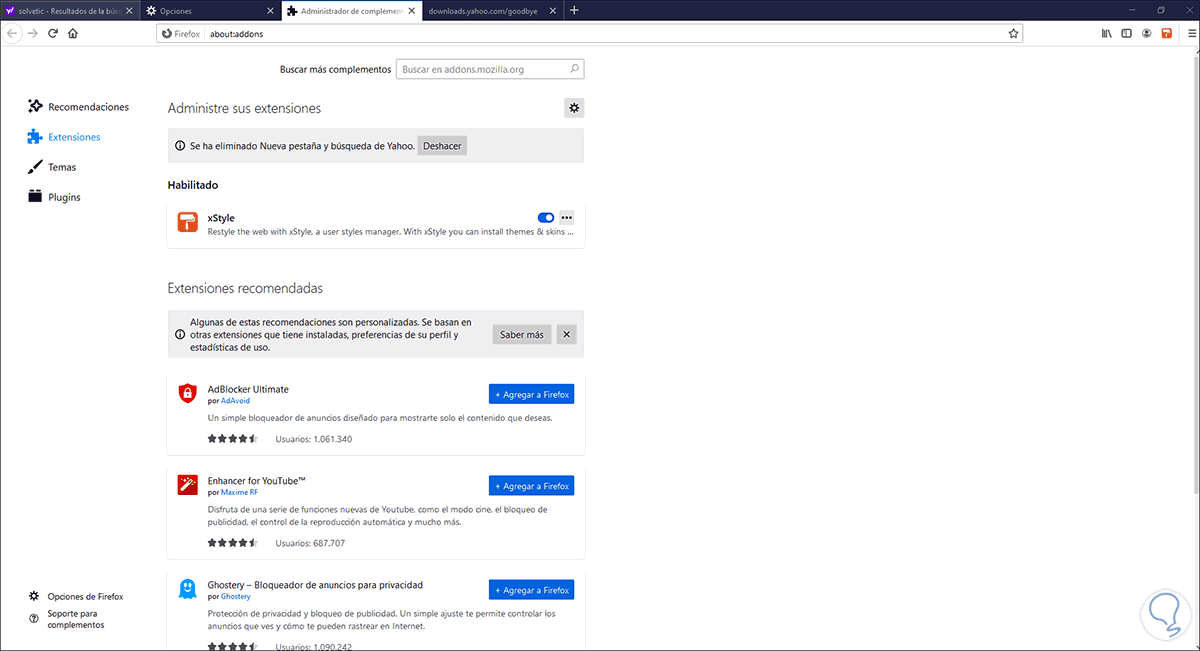Add AdBlocker Ultimate to Firefox
The height and width of the screenshot is (651, 1200).
[x=531, y=394]
